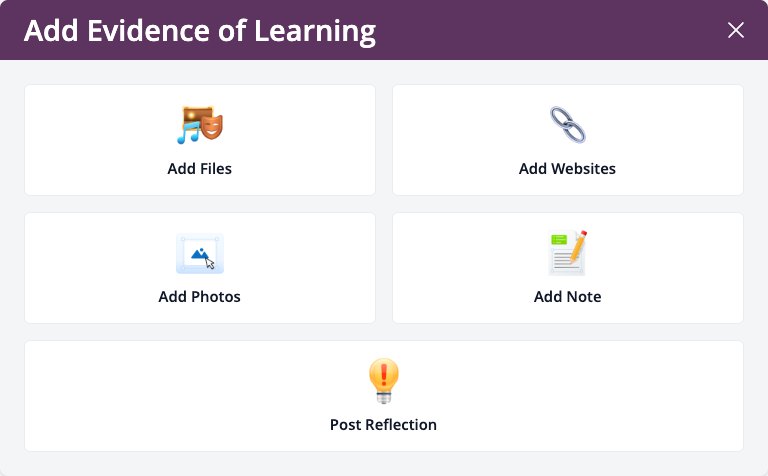Choose the Add Files label
This screenshot has height=476, width=768.
point(199,168)
